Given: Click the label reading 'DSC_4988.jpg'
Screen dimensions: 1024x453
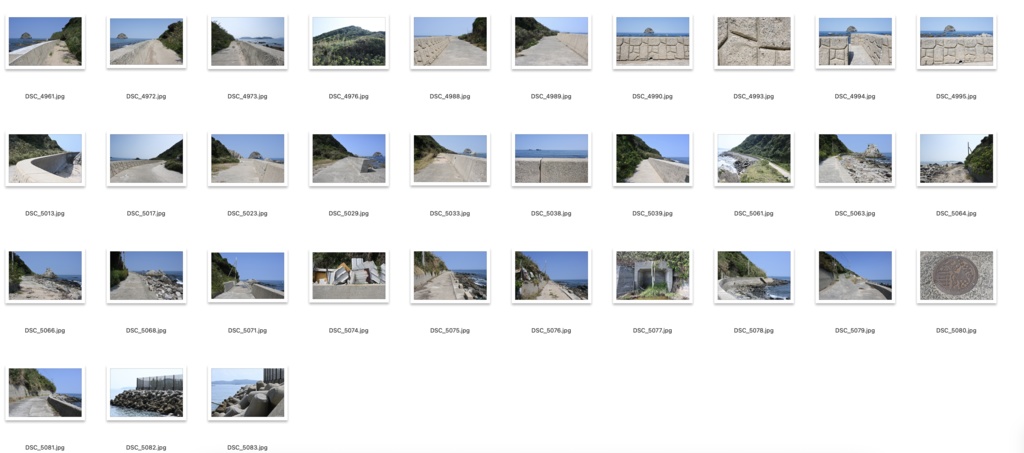Looking at the screenshot, I should pos(450,97).
